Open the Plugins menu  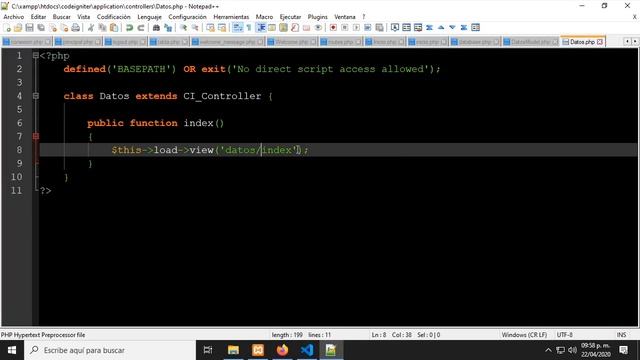(x=318, y=17)
